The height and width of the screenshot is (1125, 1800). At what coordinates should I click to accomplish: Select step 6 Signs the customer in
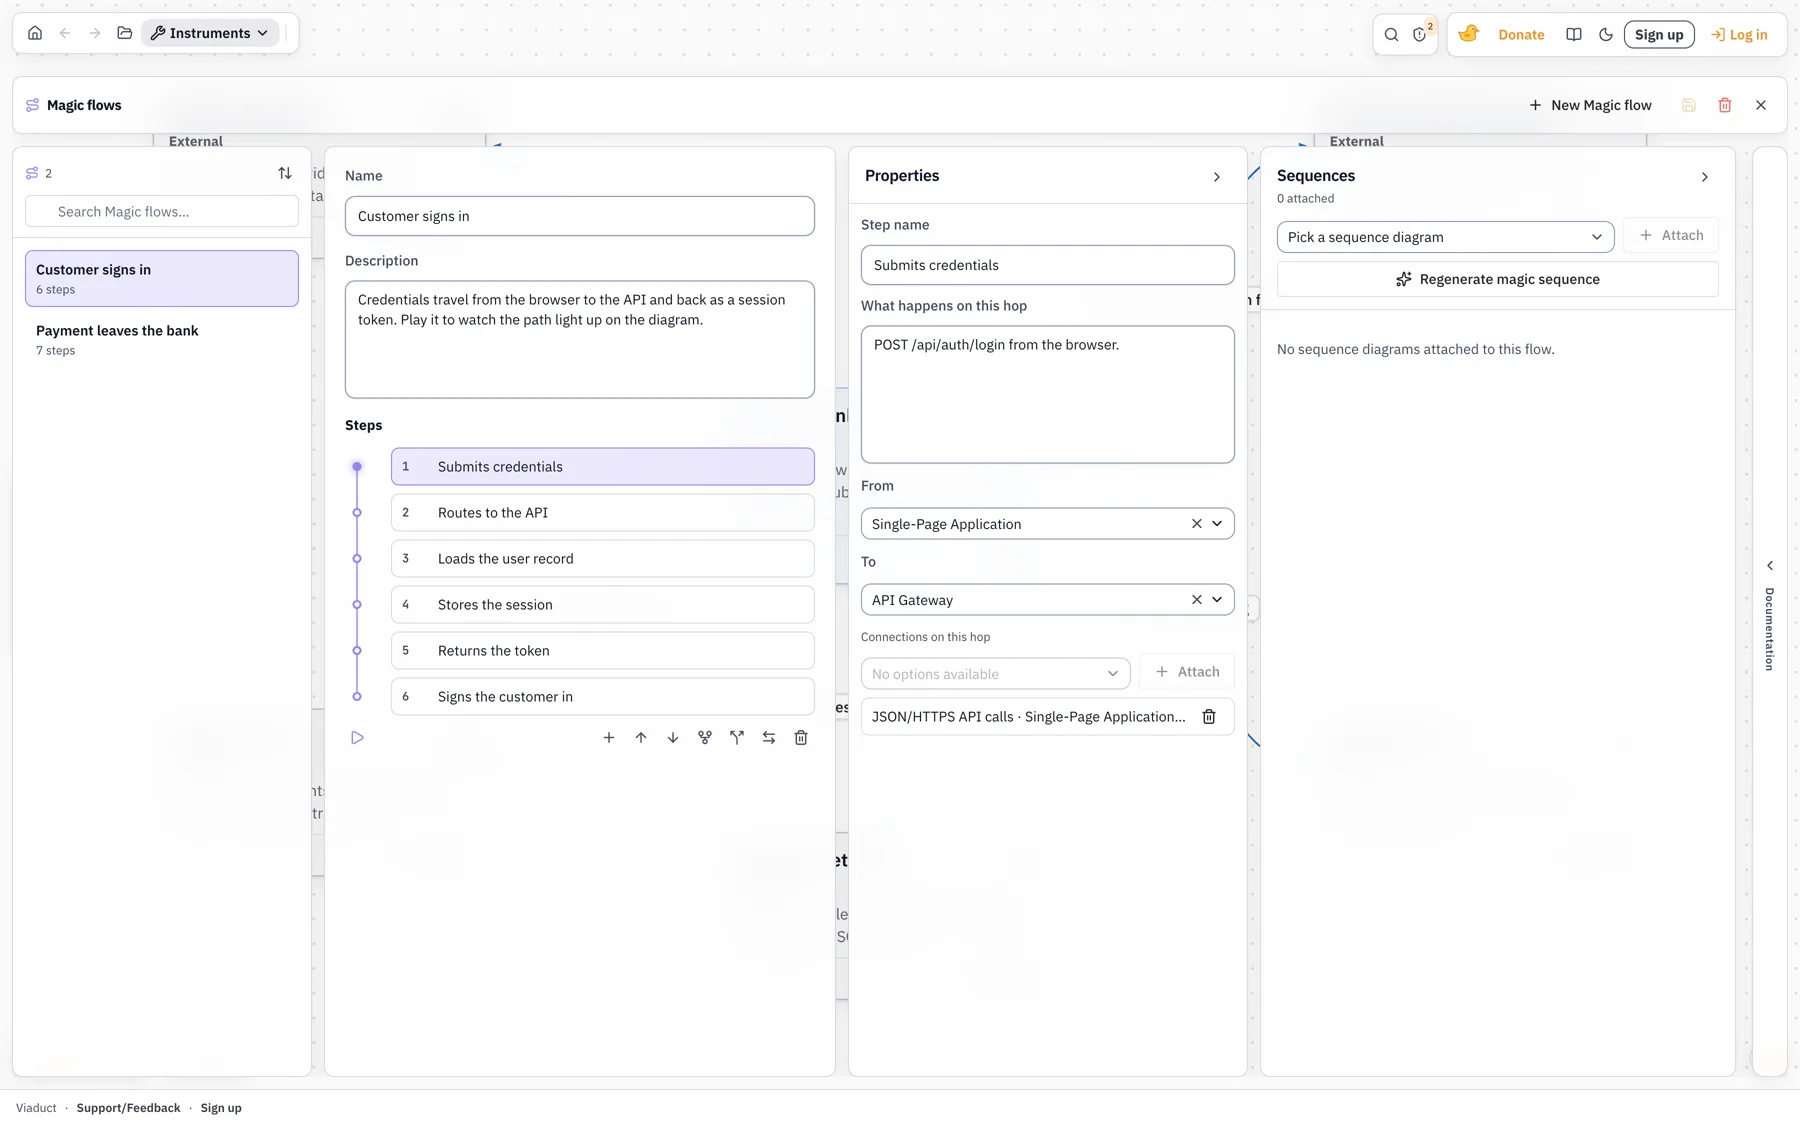pyautogui.click(x=602, y=697)
